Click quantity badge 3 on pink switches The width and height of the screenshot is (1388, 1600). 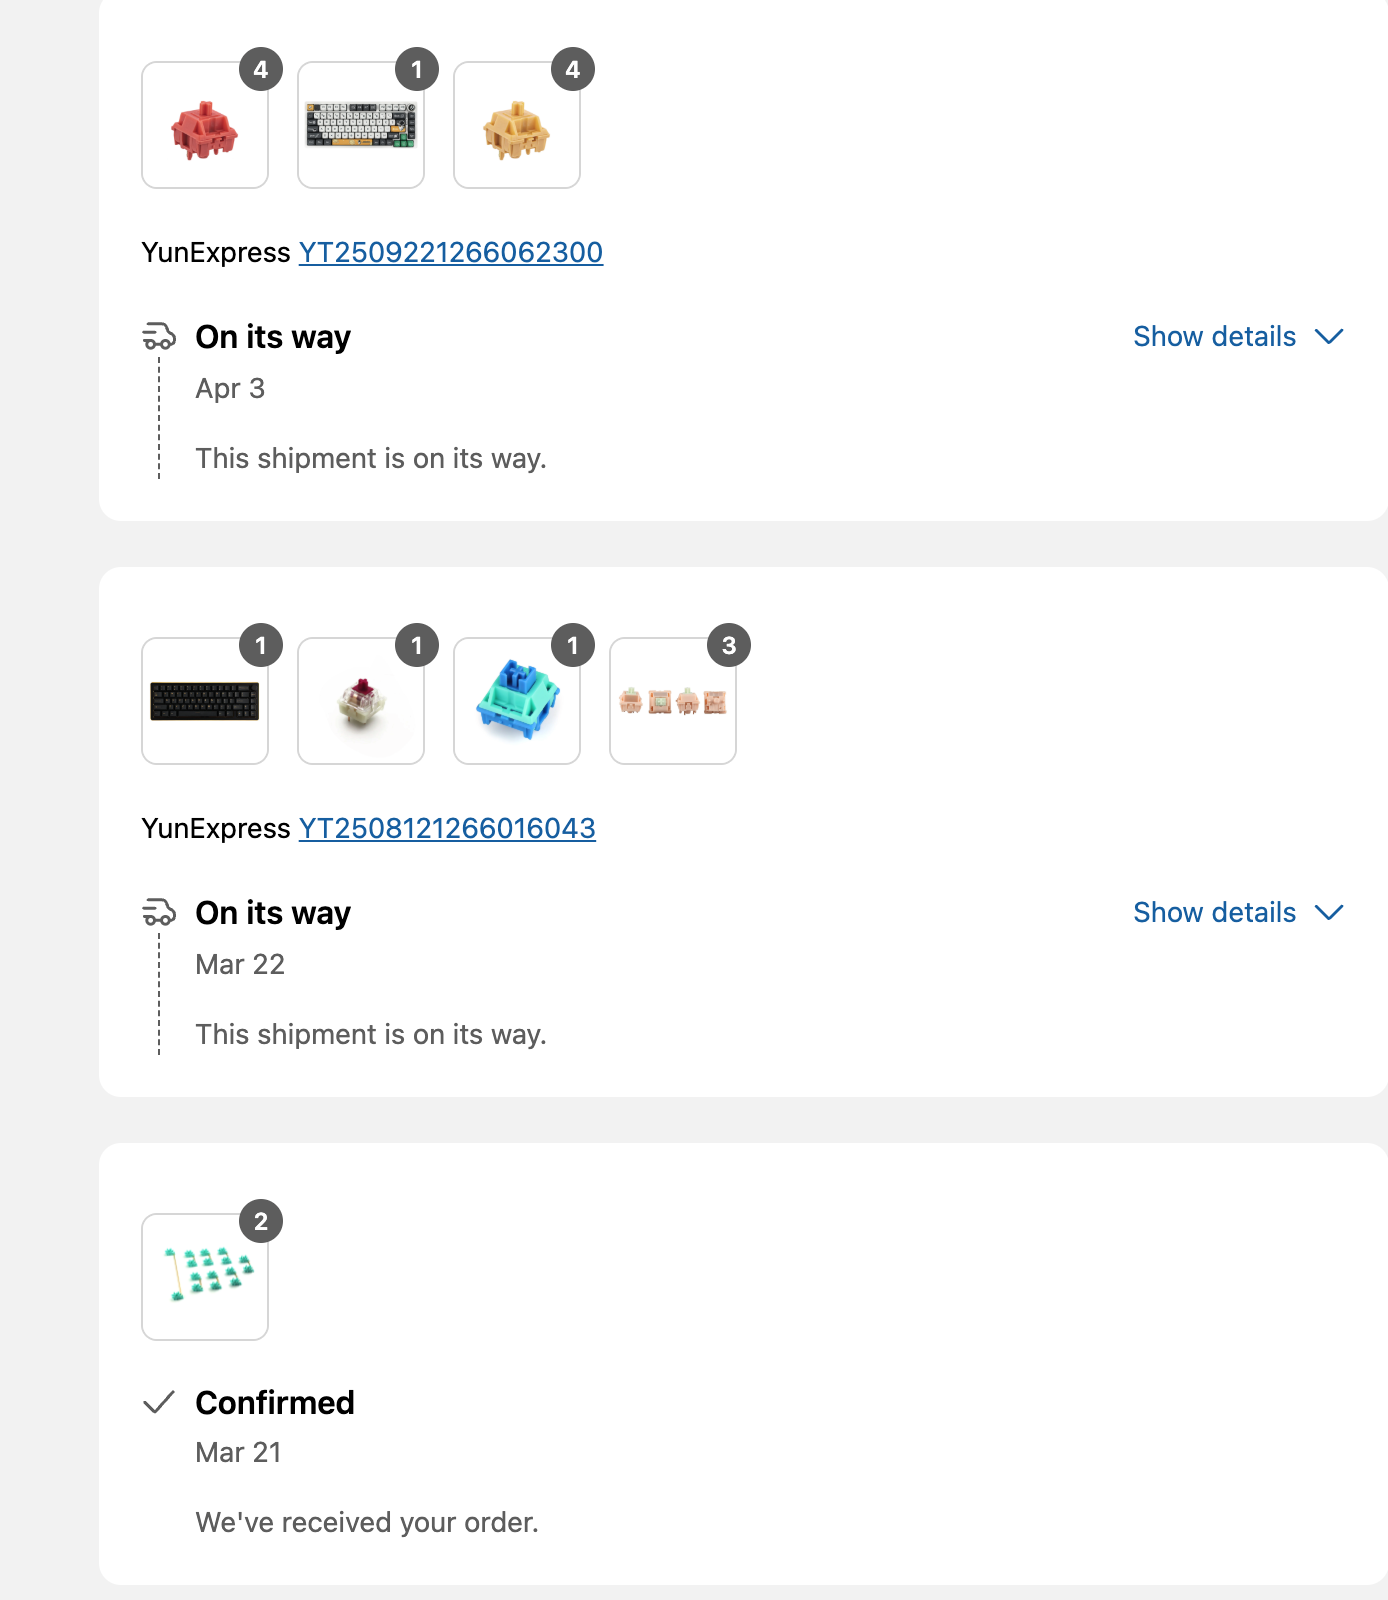pos(729,646)
